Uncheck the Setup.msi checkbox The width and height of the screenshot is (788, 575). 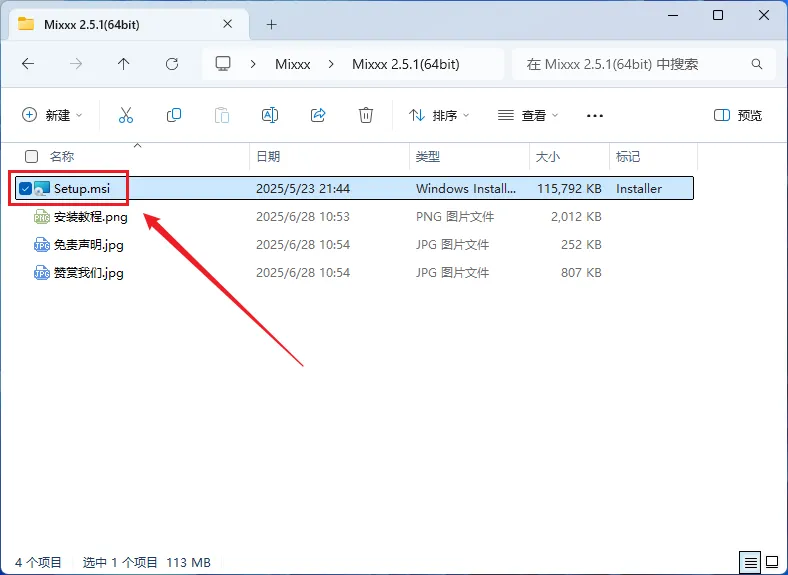coord(25,188)
